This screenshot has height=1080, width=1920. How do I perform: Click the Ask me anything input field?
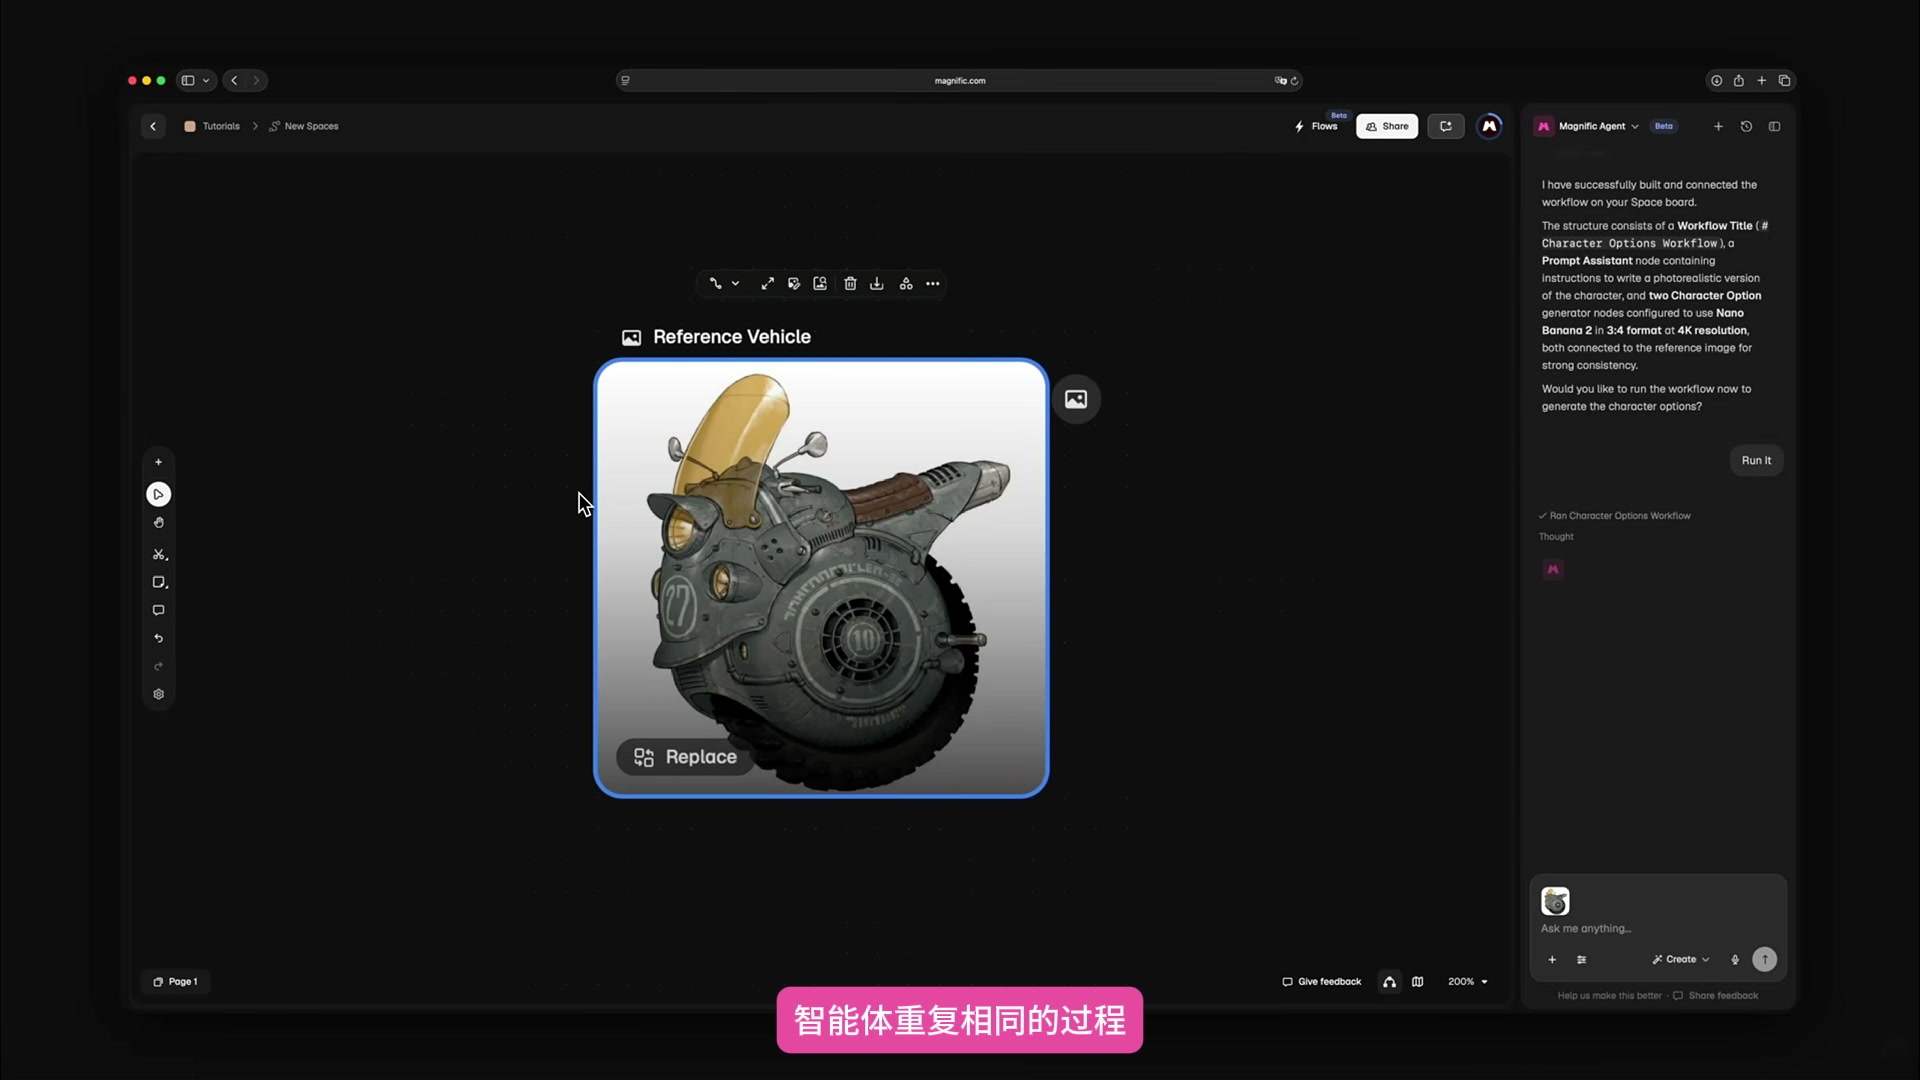(x=1658, y=929)
